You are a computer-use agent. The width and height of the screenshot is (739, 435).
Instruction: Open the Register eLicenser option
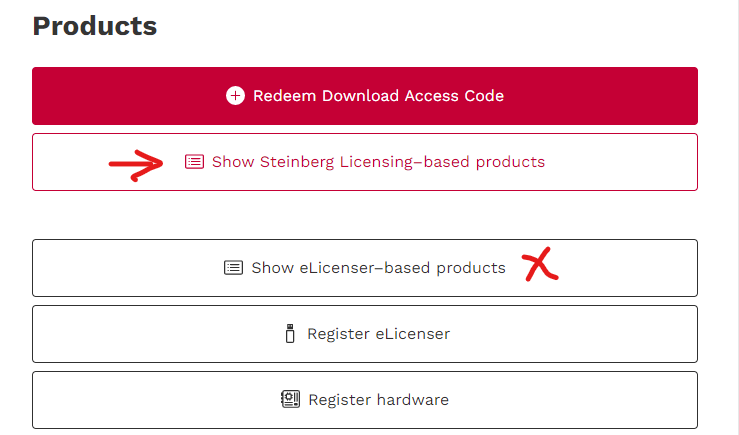click(365, 334)
